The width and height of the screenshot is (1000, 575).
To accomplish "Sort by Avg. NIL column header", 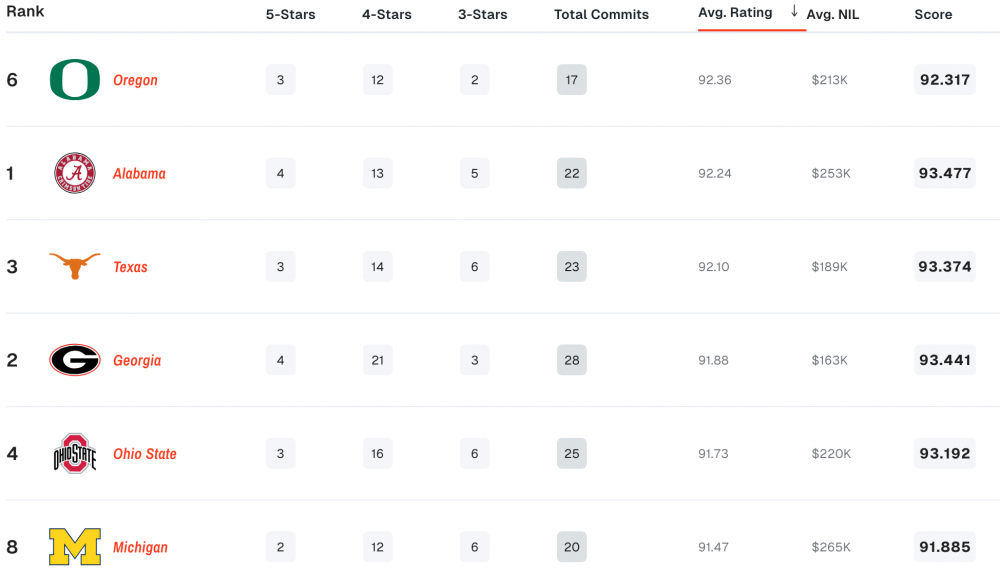I will click(x=833, y=15).
